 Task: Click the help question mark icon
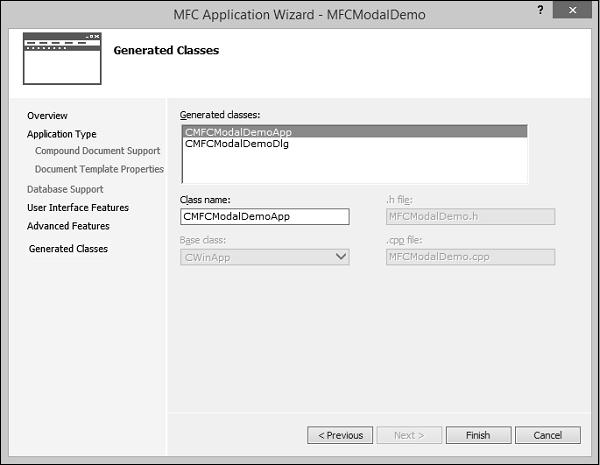click(x=540, y=10)
